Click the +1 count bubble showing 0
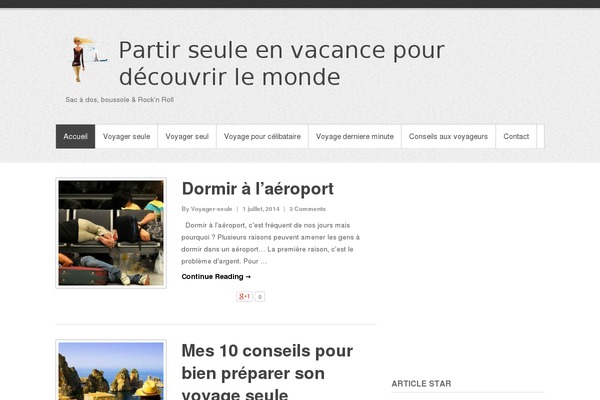This screenshot has height=400, width=600. click(x=260, y=297)
